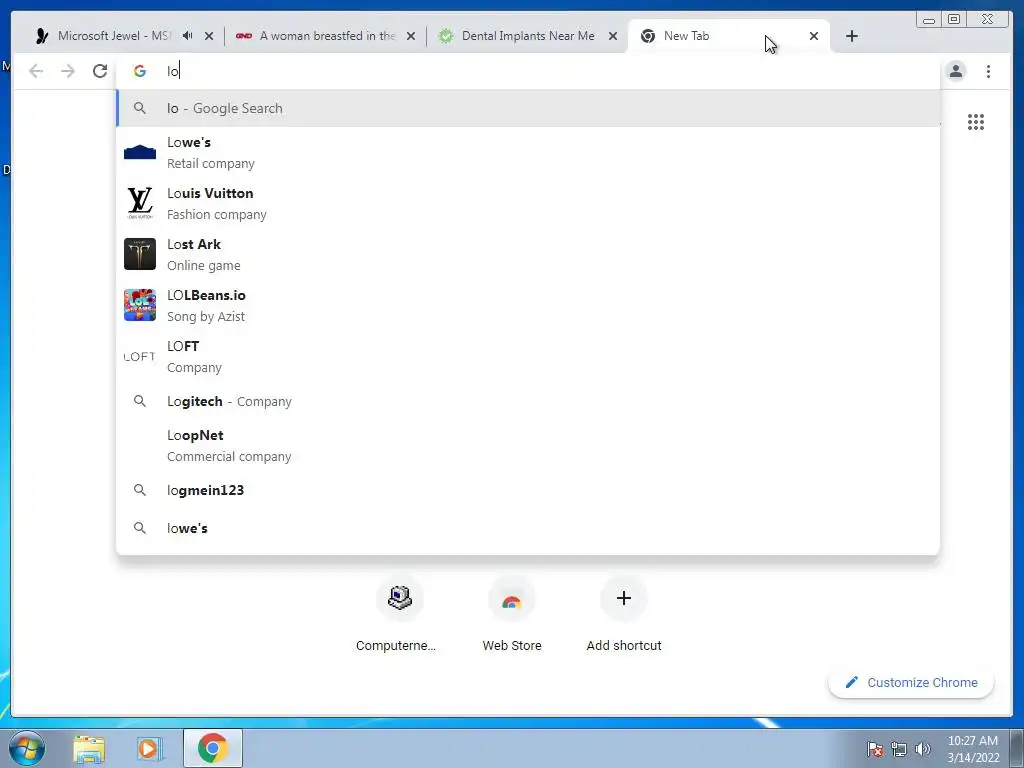Click the Customize Chrome button

911,682
